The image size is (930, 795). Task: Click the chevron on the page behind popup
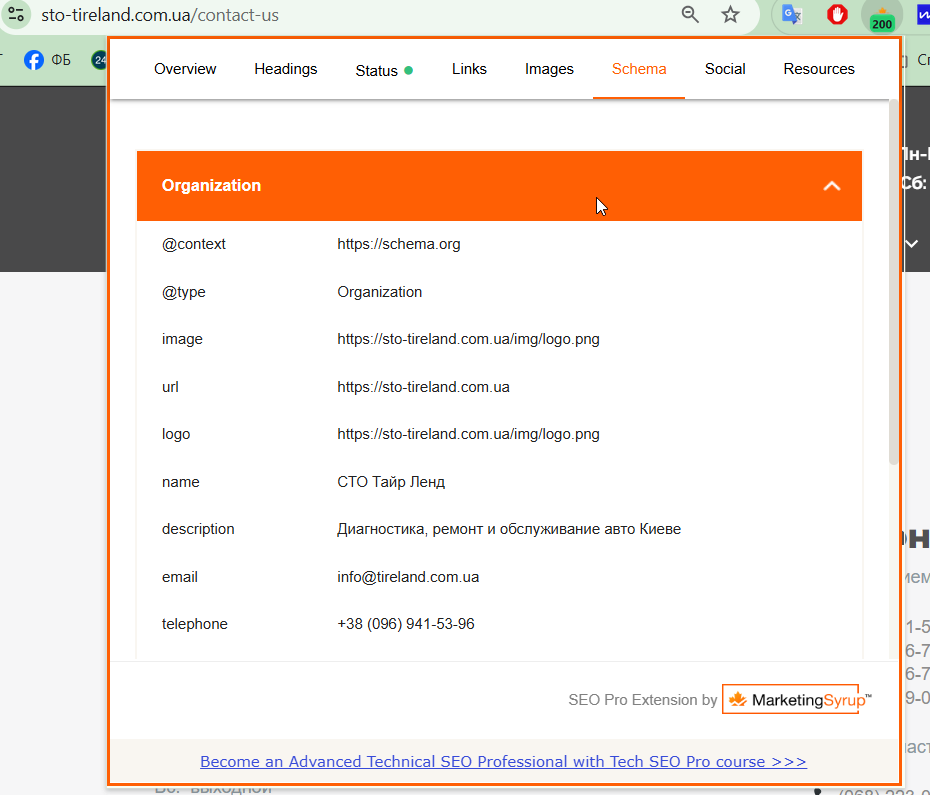coord(912,243)
